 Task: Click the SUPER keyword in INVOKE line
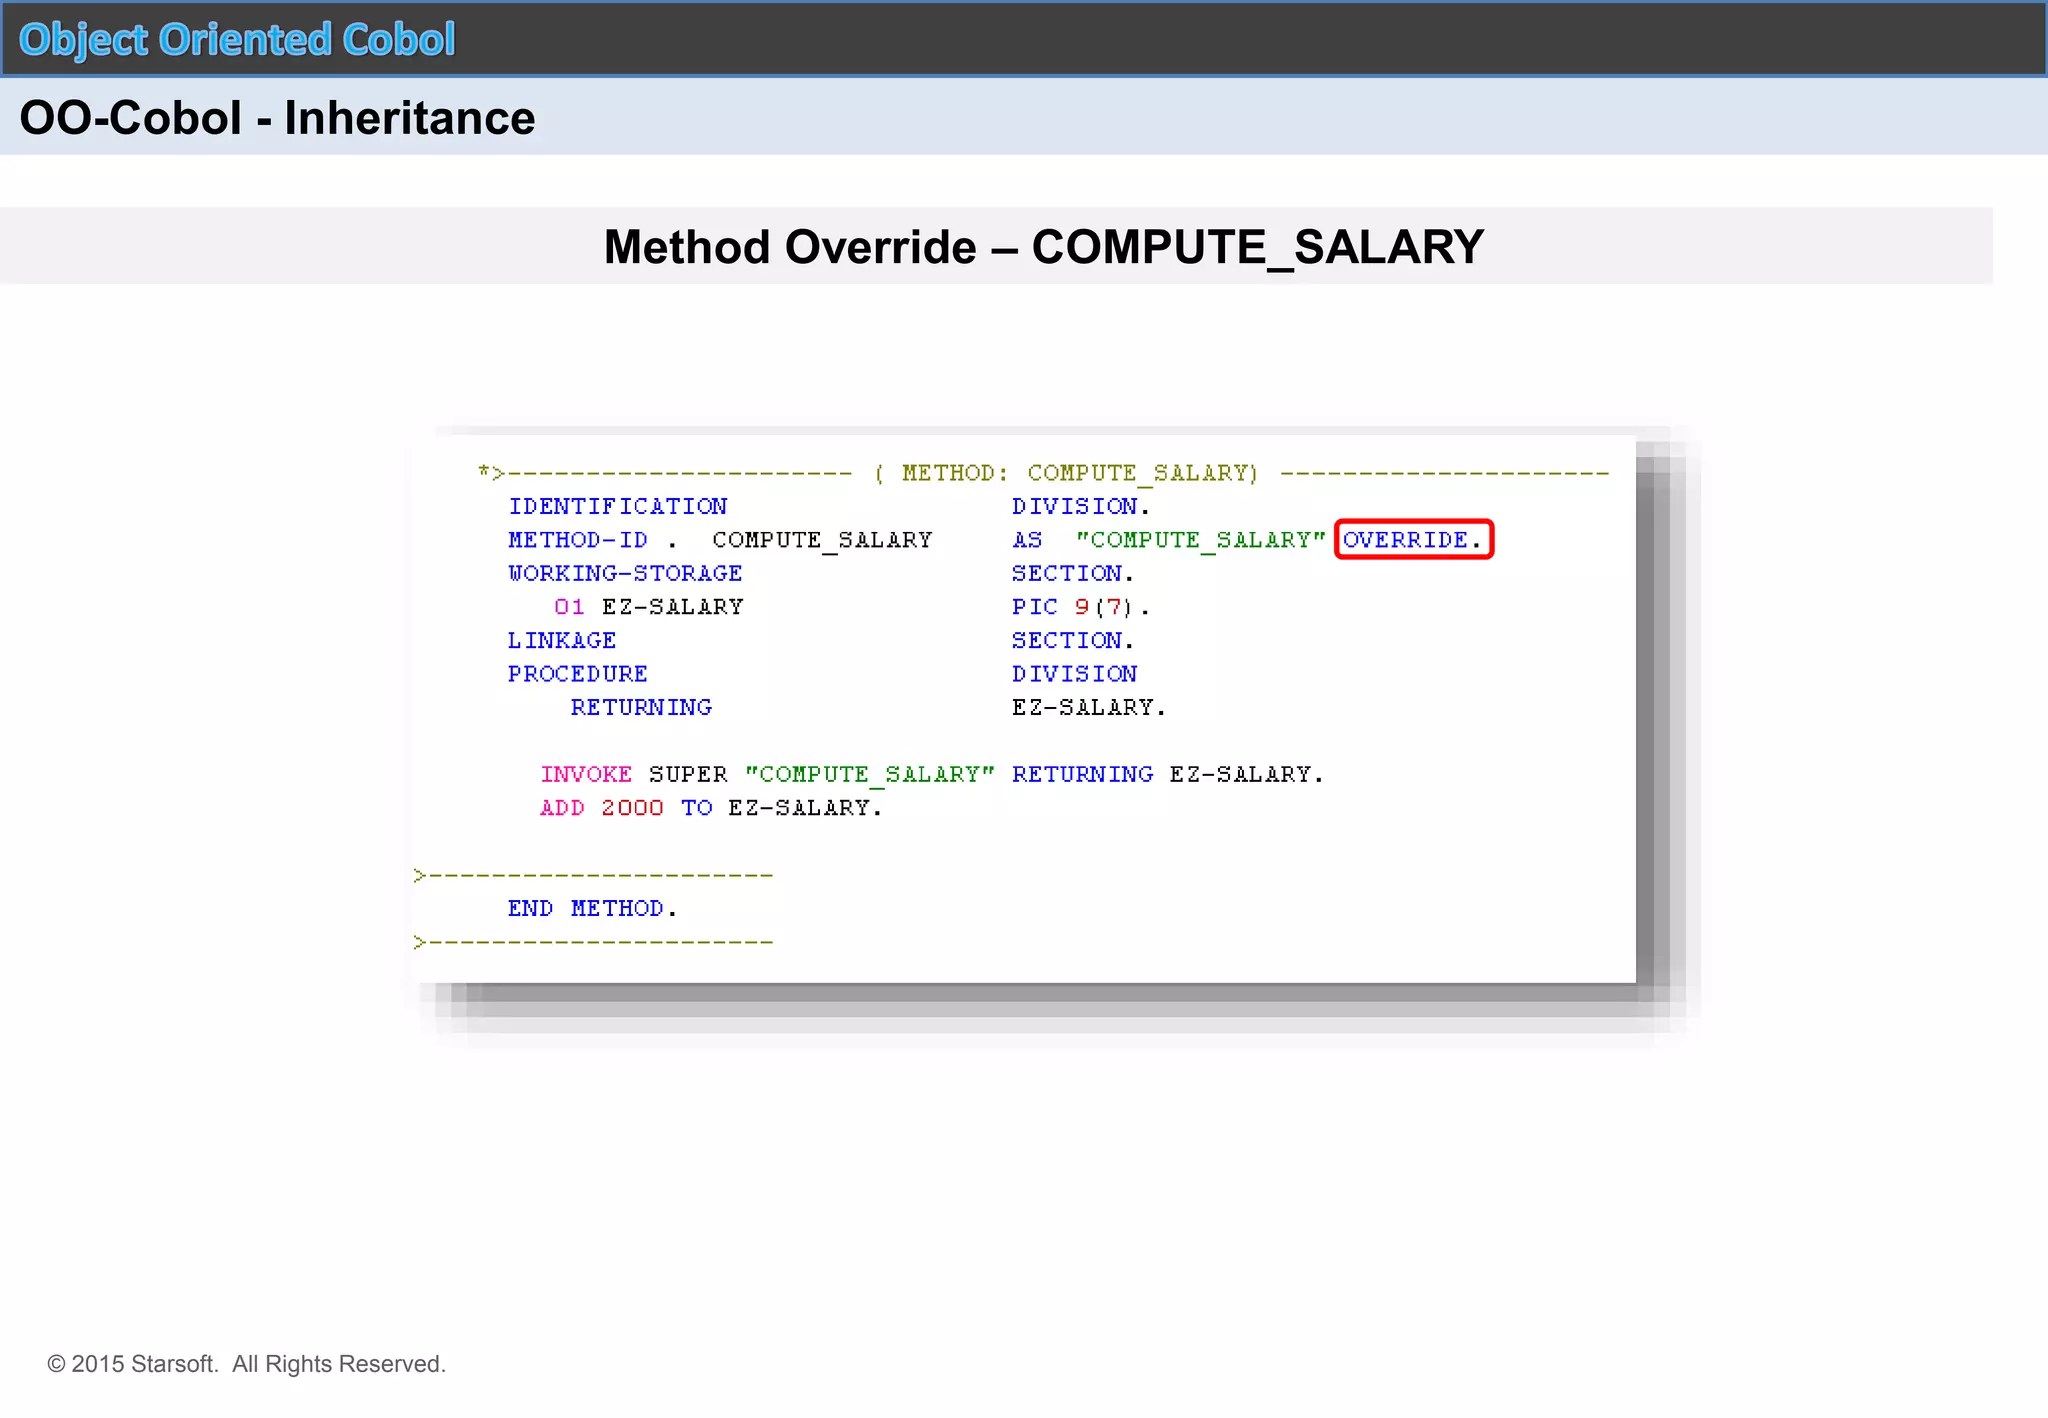pos(688,774)
